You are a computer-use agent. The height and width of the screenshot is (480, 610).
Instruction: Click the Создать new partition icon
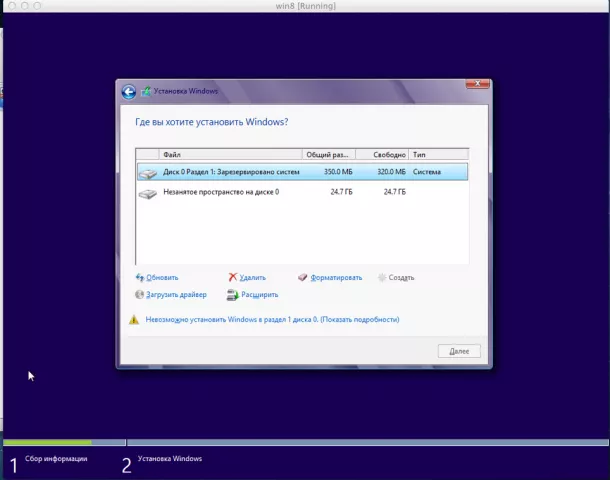[382, 277]
